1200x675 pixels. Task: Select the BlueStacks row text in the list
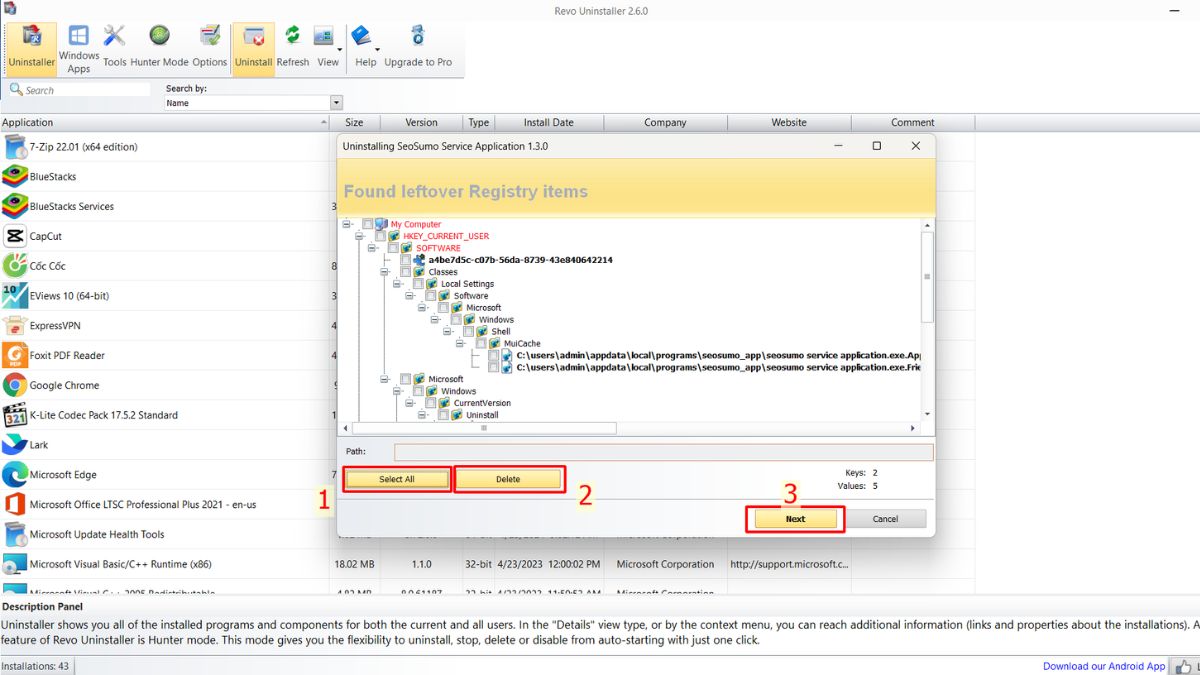coord(53,177)
